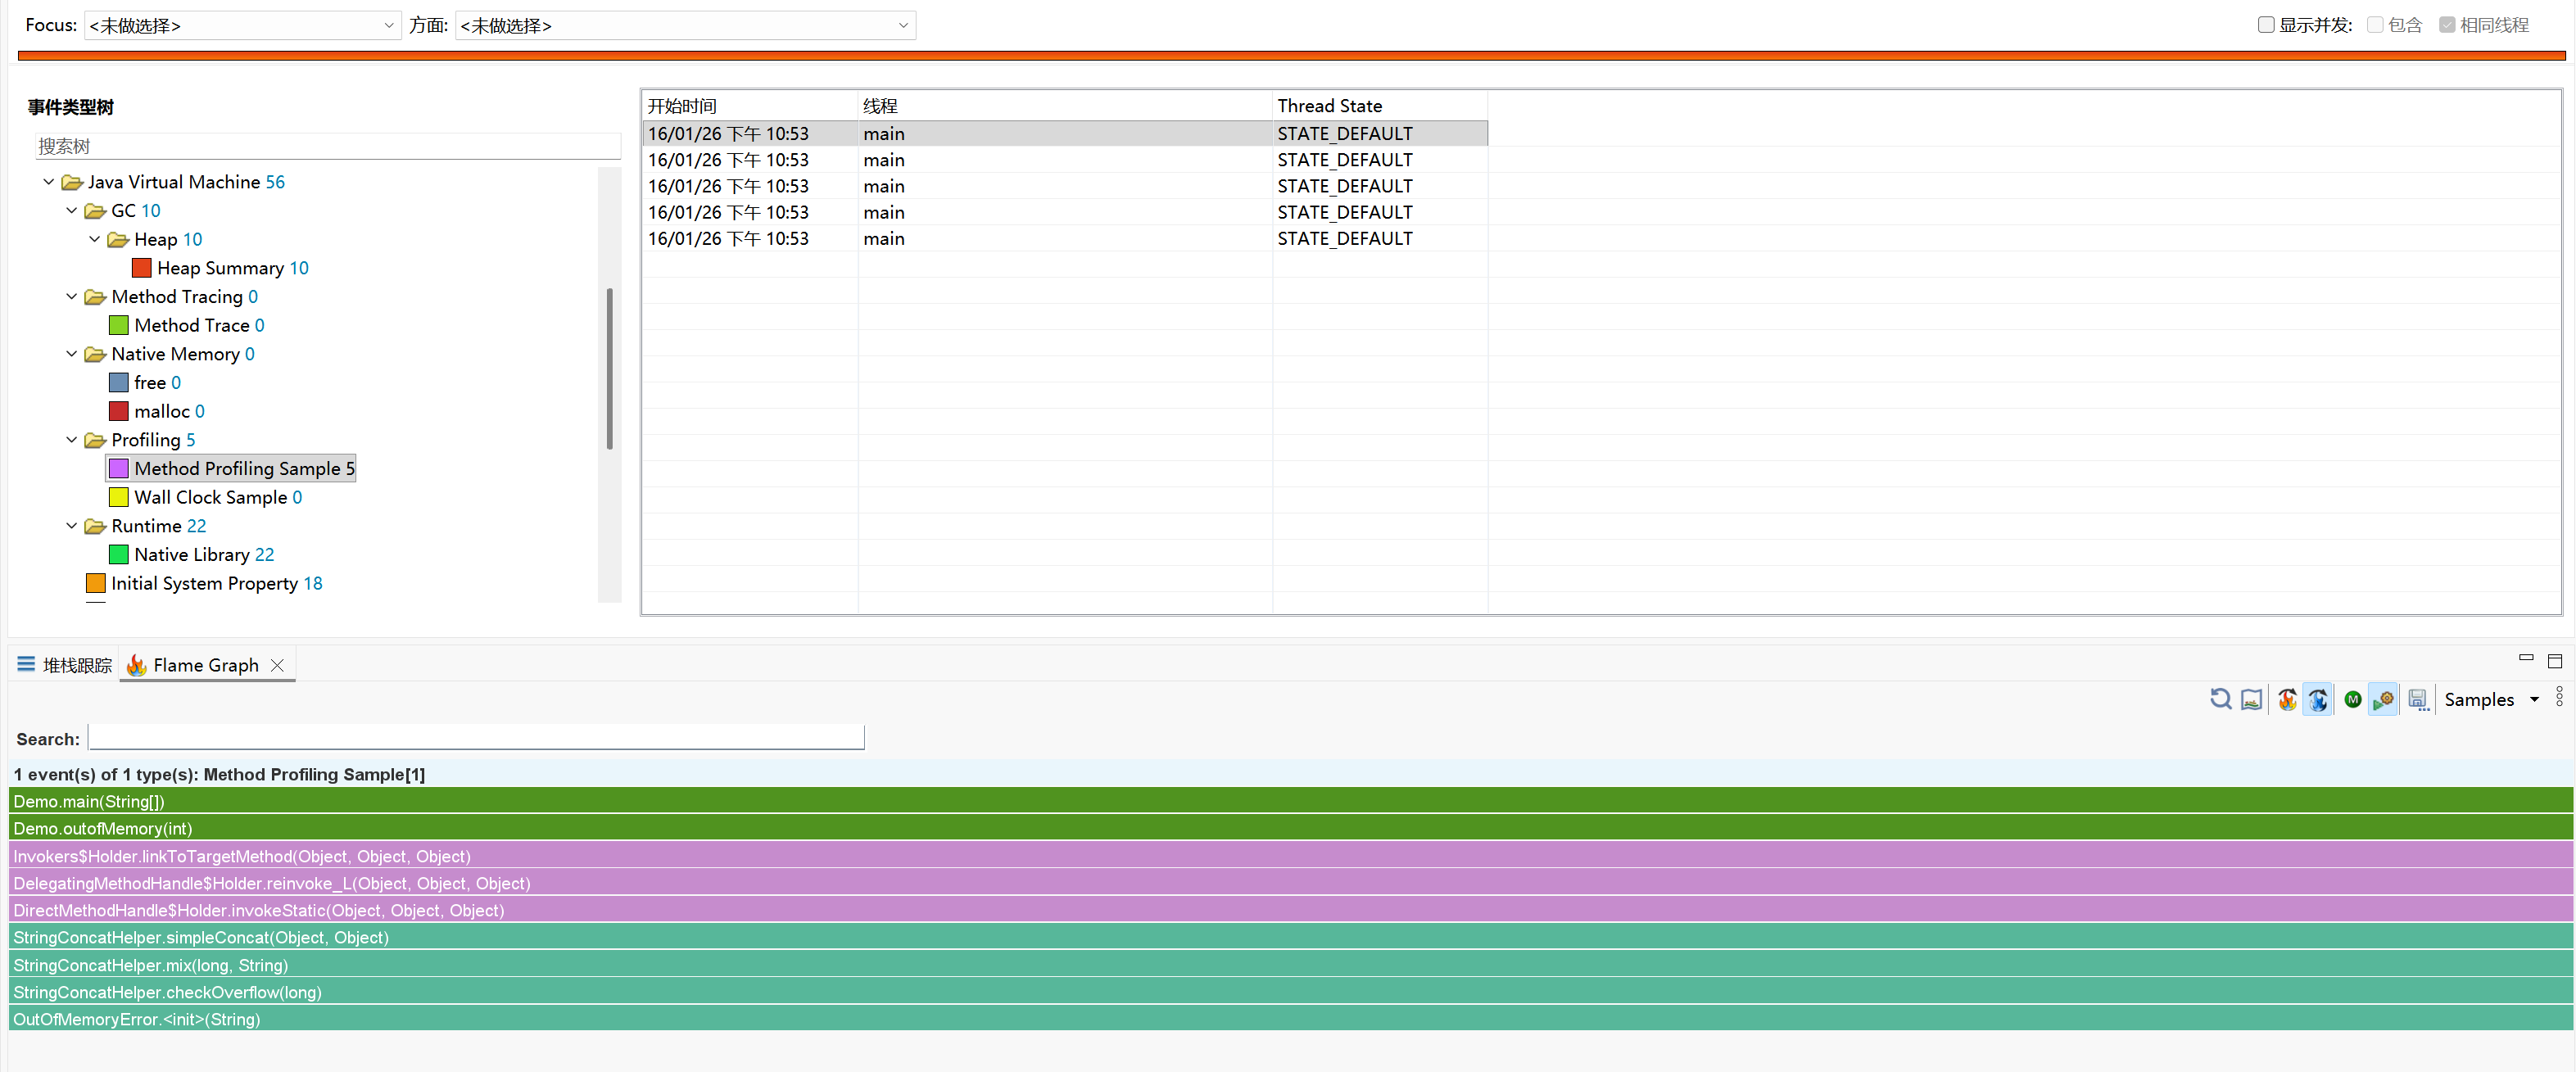
Task: Click the map legend icon in toolbar
Action: click(2251, 699)
